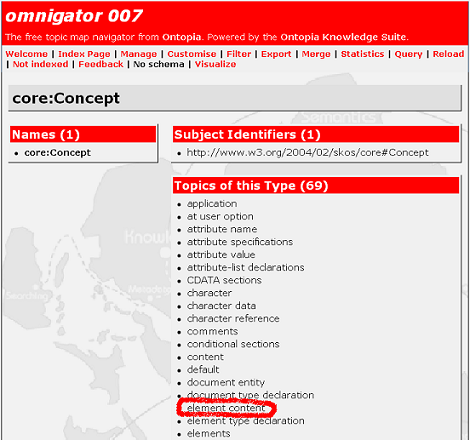
Task: Open the CDATA sections topic
Action: tap(224, 280)
